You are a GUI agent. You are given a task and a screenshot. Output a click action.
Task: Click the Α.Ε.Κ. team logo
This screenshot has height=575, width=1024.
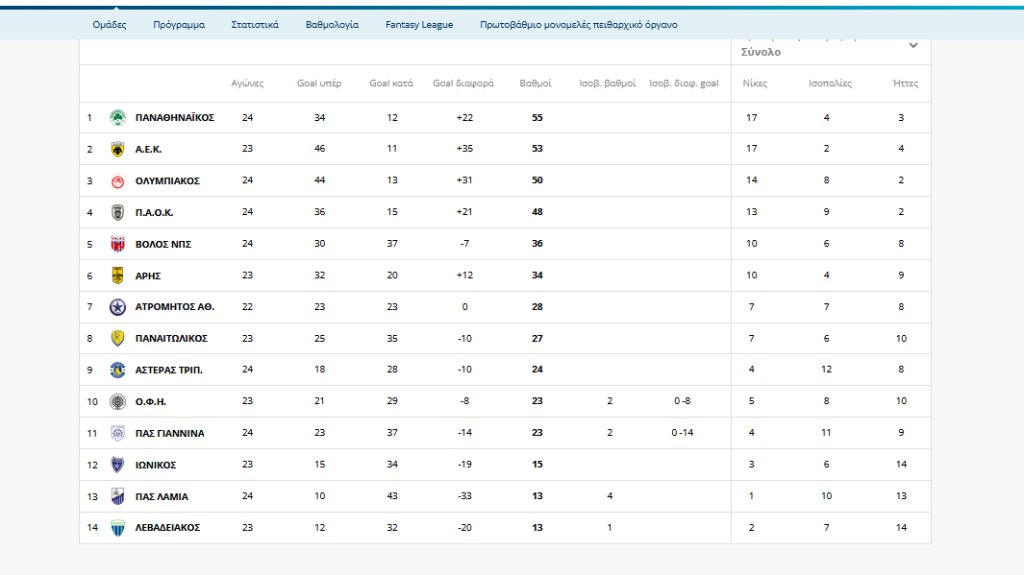point(117,149)
